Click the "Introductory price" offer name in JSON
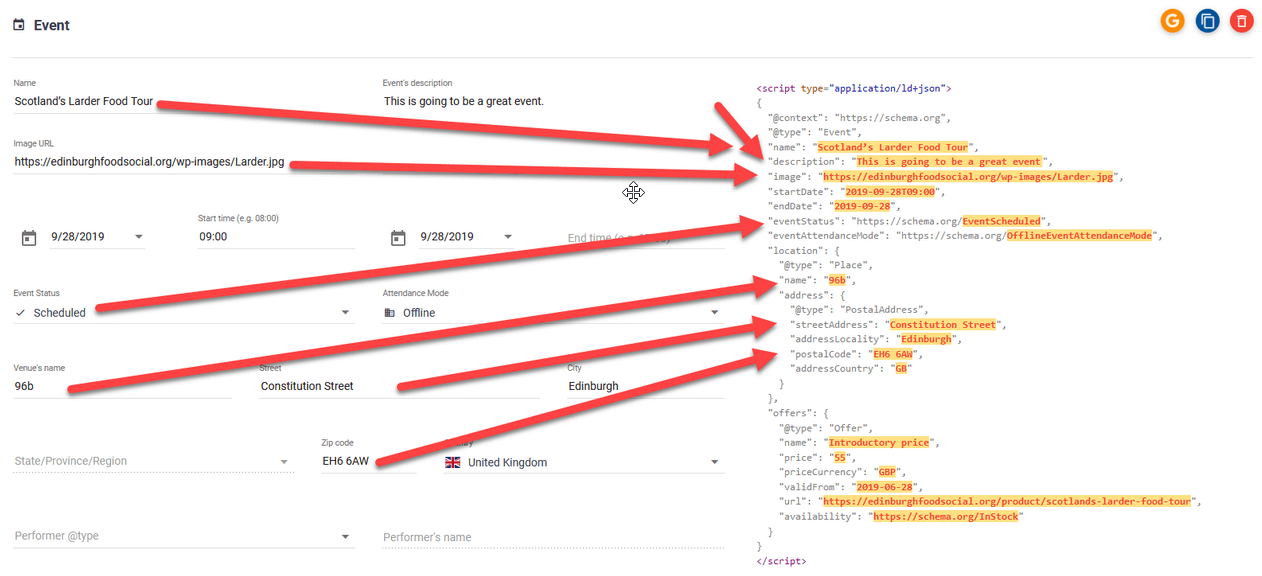The image size is (1262, 576). pos(878,442)
